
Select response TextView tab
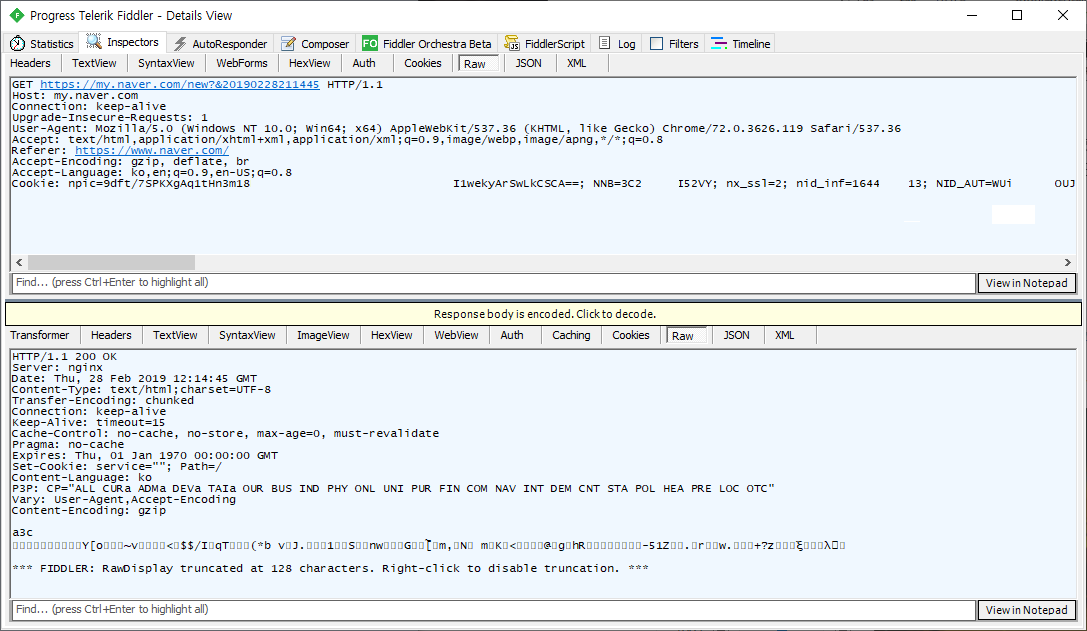(175, 335)
